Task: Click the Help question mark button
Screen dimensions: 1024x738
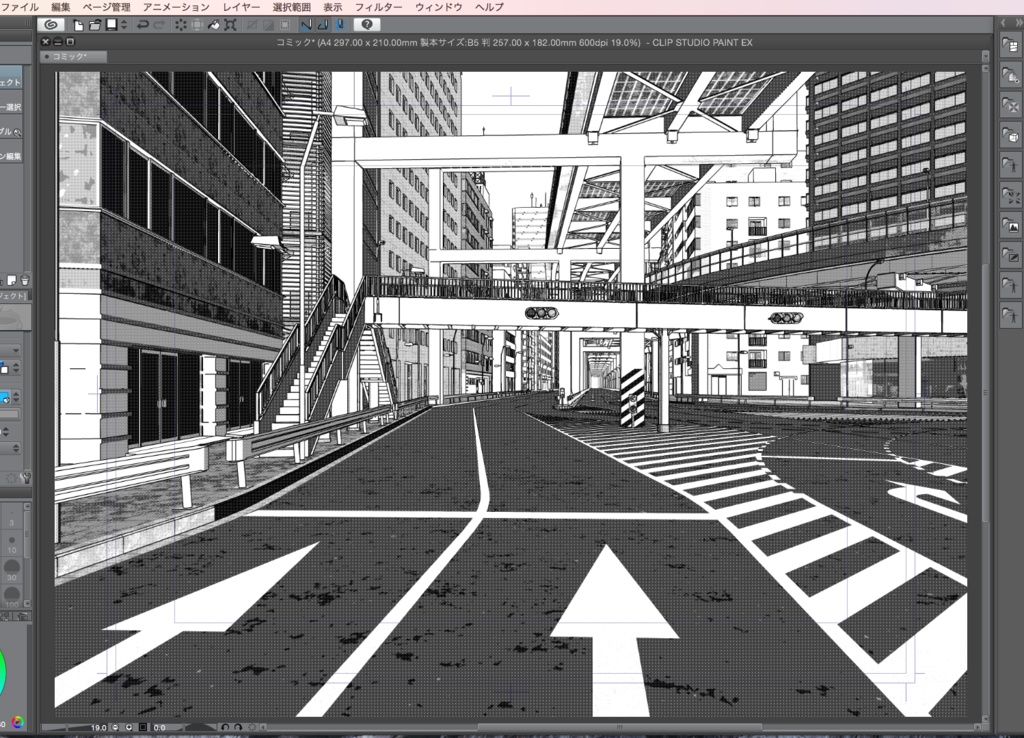Action: tap(367, 25)
